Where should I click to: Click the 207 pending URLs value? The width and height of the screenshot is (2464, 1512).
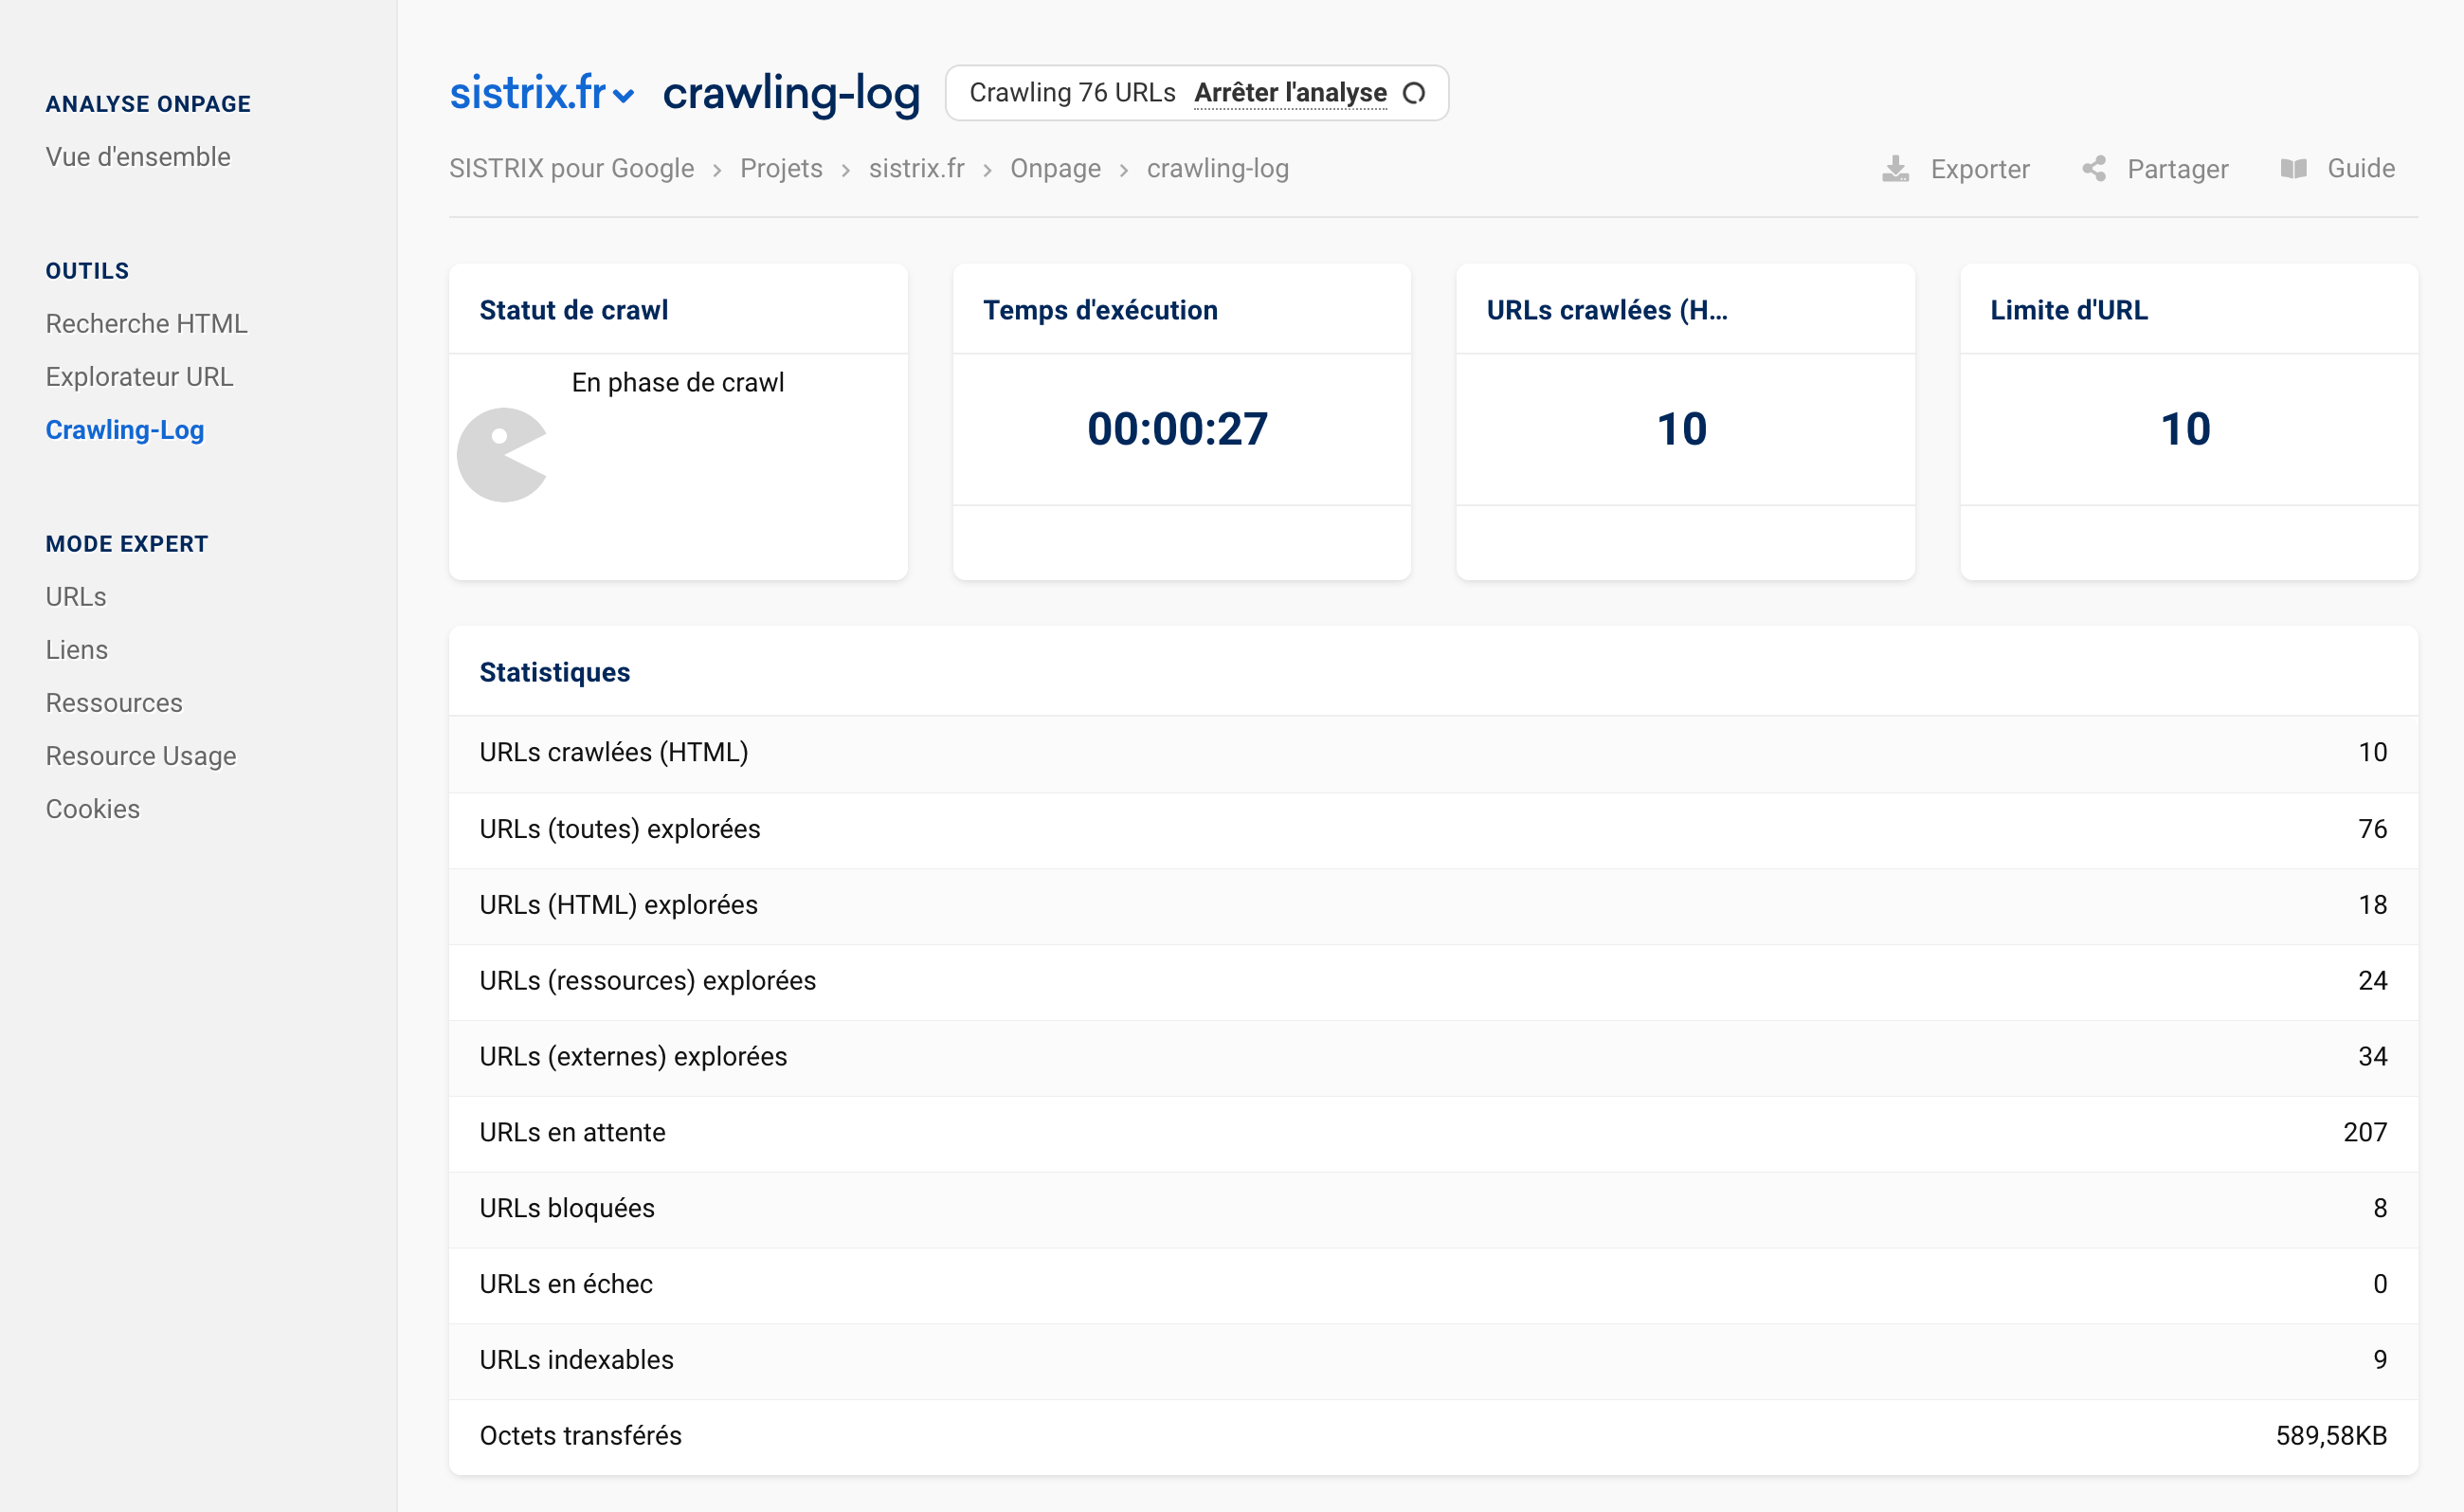click(2365, 1133)
